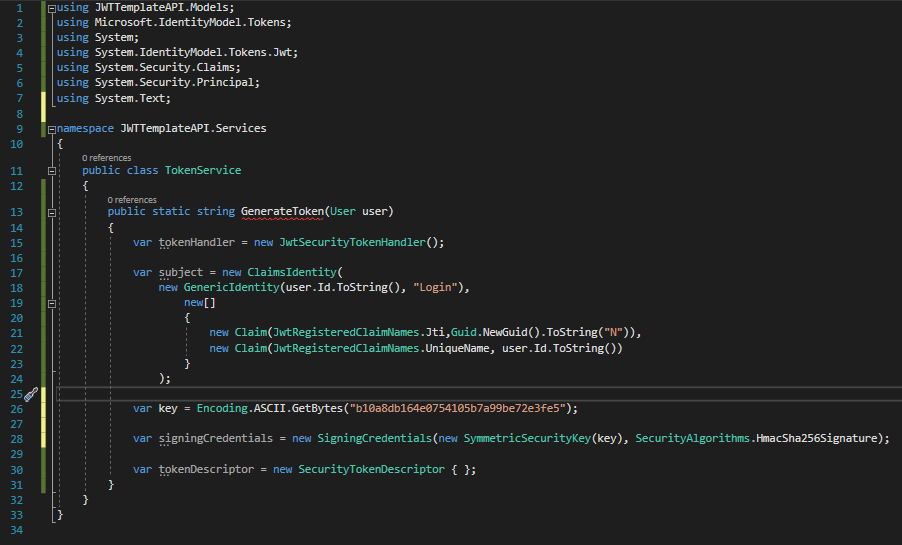Collapse the new[] array initializer block
This screenshot has height=545, width=902.
coord(52,303)
